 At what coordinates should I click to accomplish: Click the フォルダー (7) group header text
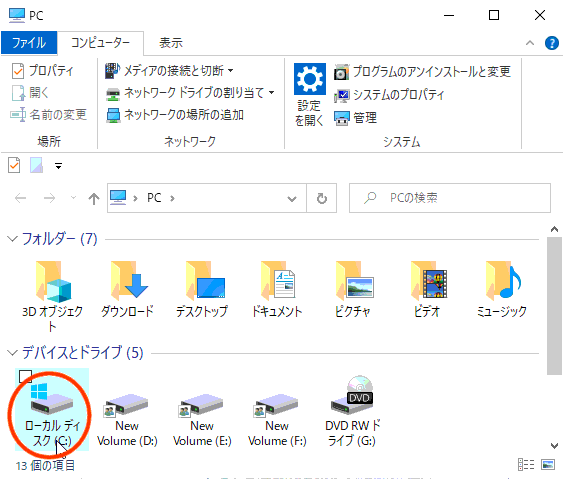click(59, 239)
